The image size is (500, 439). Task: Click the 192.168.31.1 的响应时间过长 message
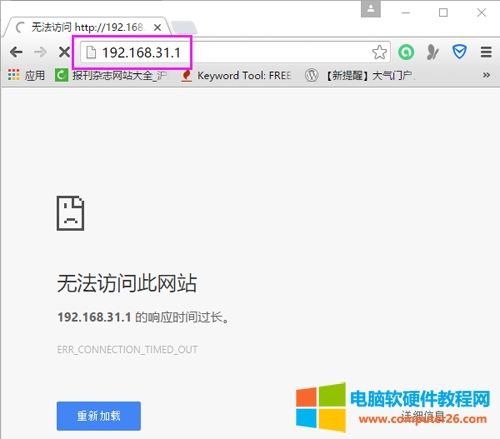[143, 317]
